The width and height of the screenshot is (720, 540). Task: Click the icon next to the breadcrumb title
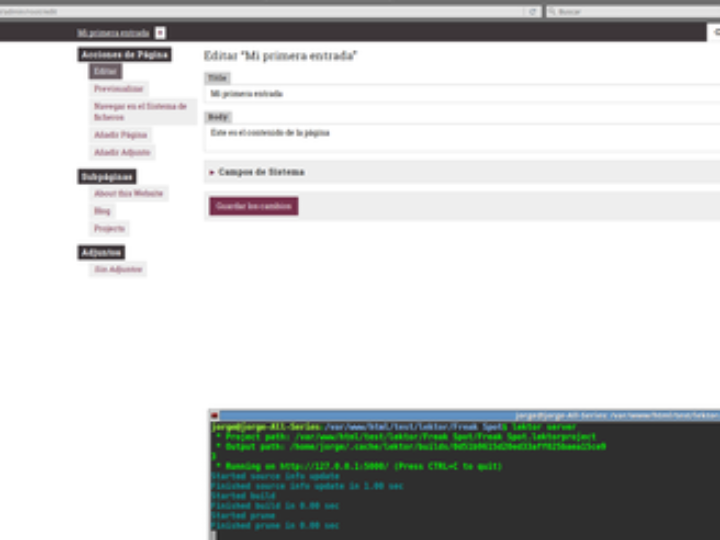(x=161, y=33)
